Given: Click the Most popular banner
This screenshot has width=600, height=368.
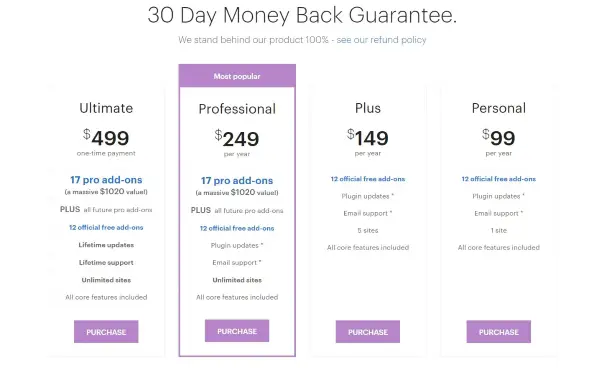Looking at the screenshot, I should pyautogui.click(x=237, y=76).
